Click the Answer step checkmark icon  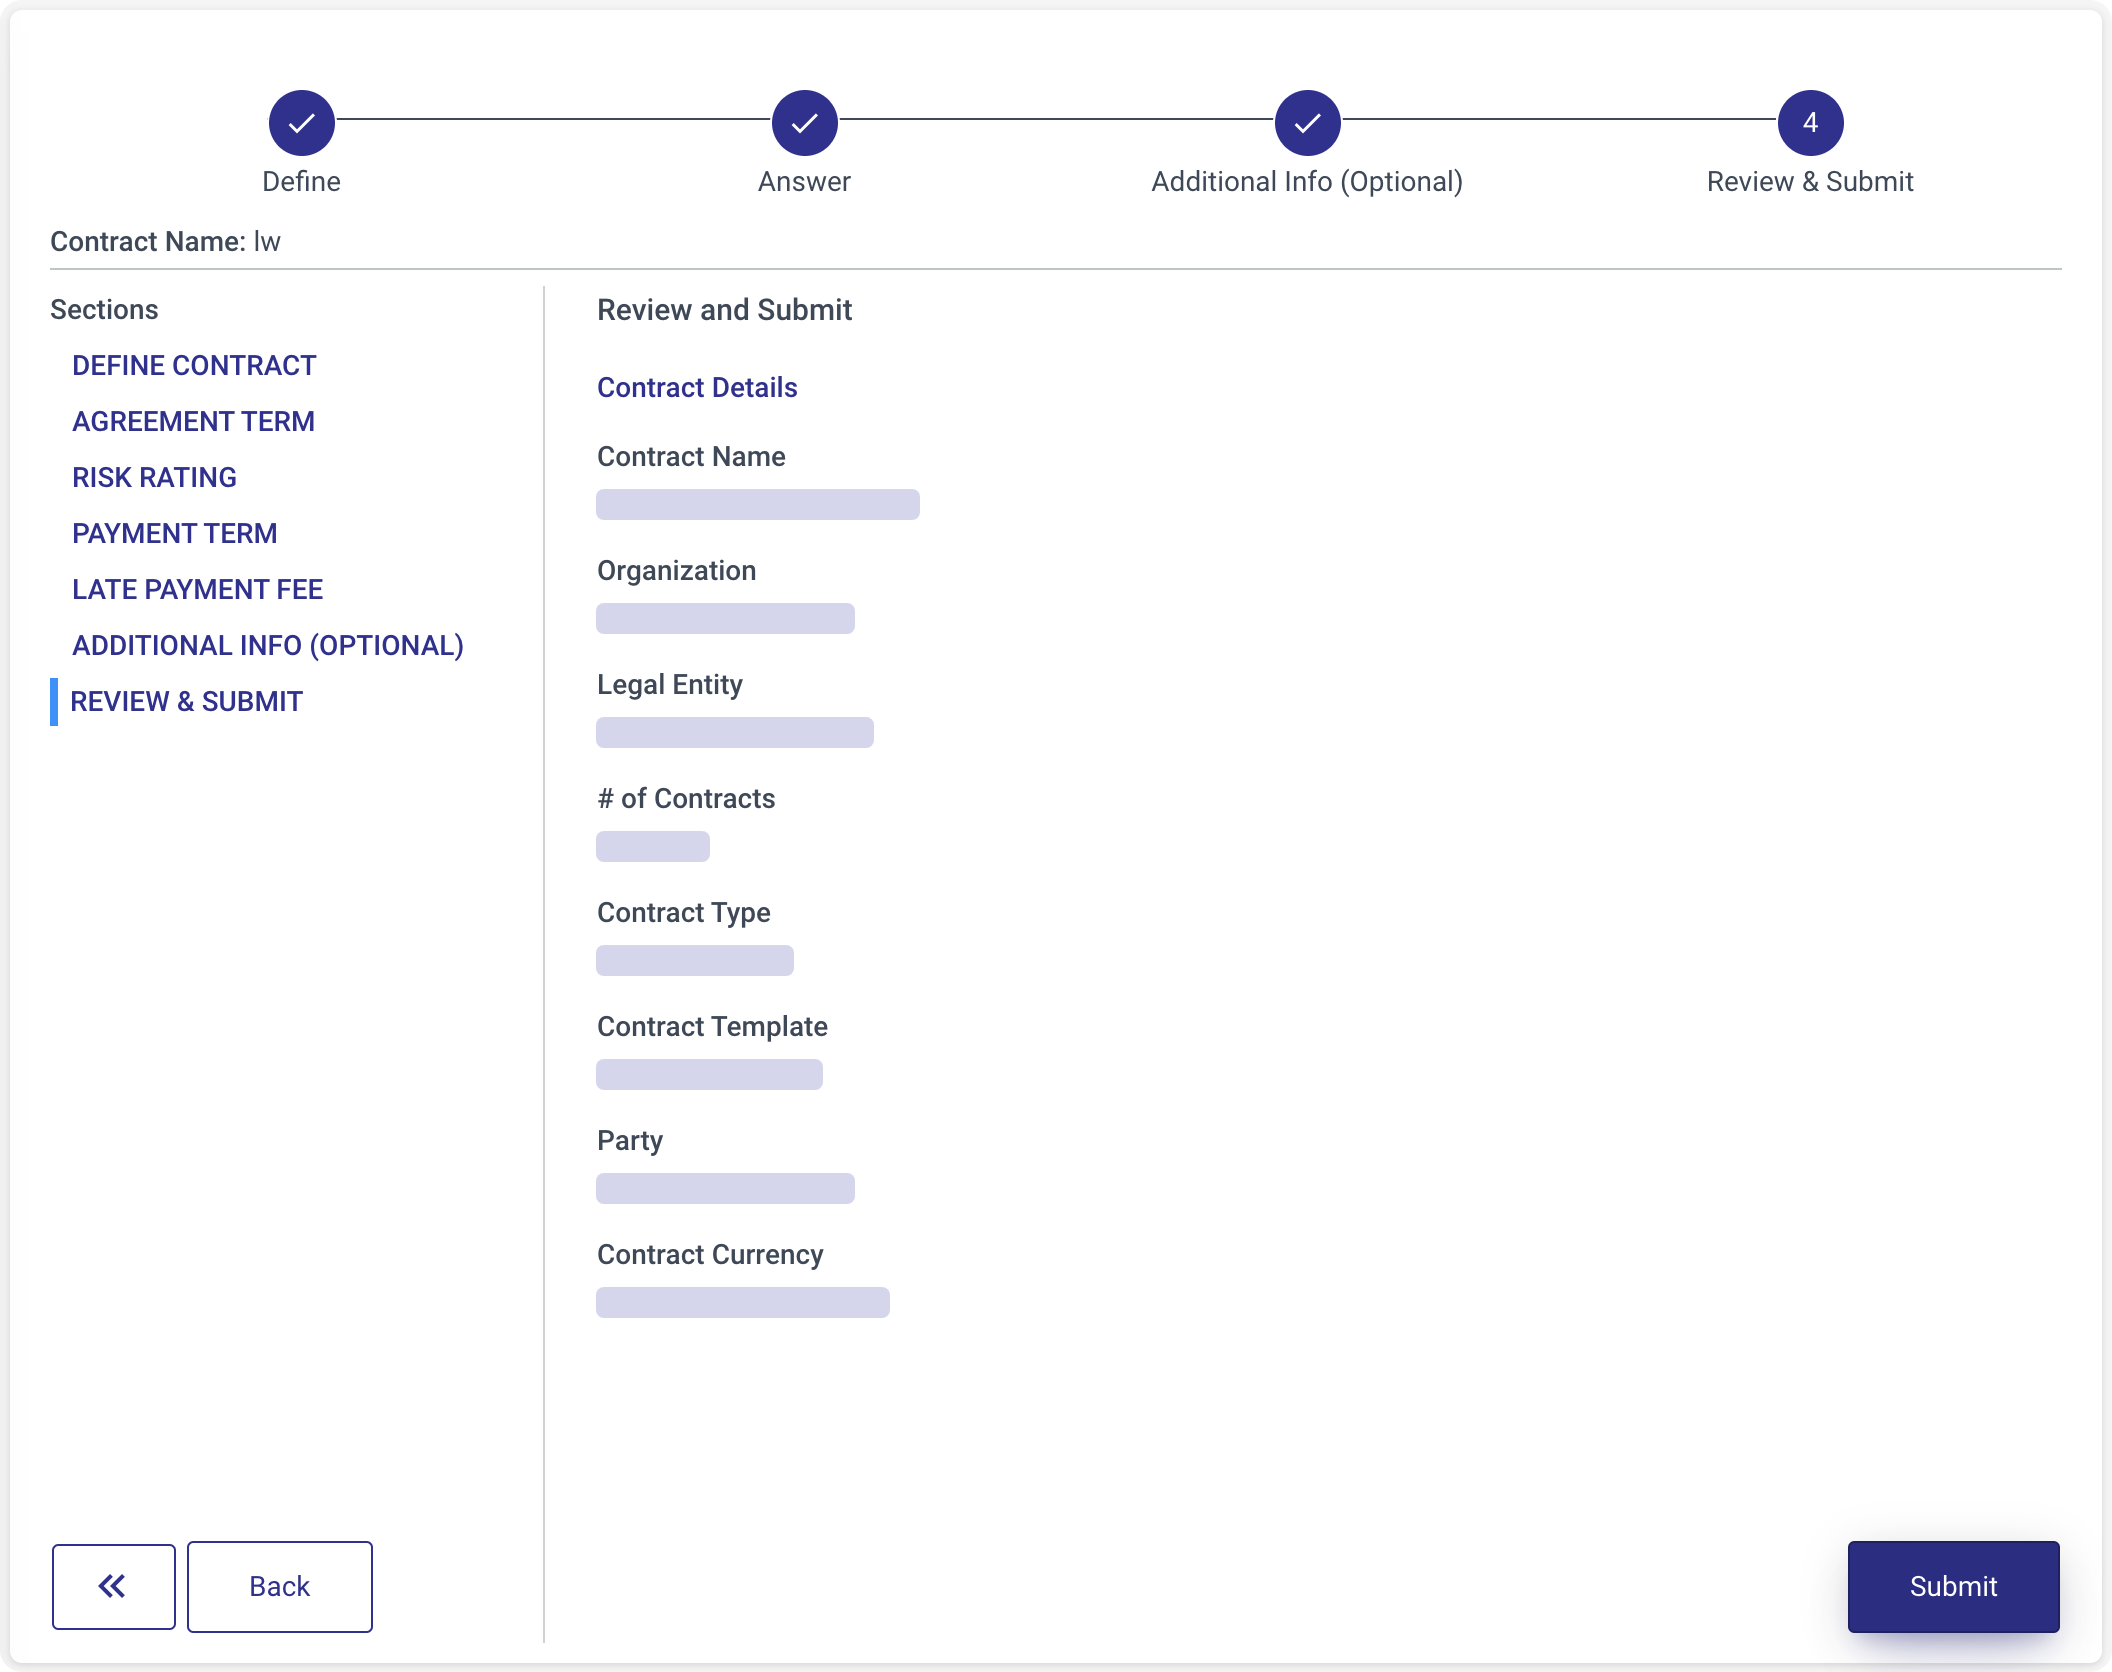tap(804, 122)
